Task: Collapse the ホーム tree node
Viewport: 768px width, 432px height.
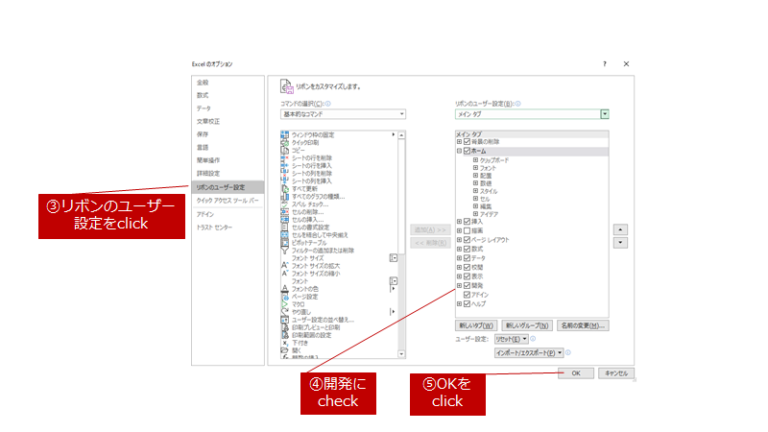Action: 459,151
